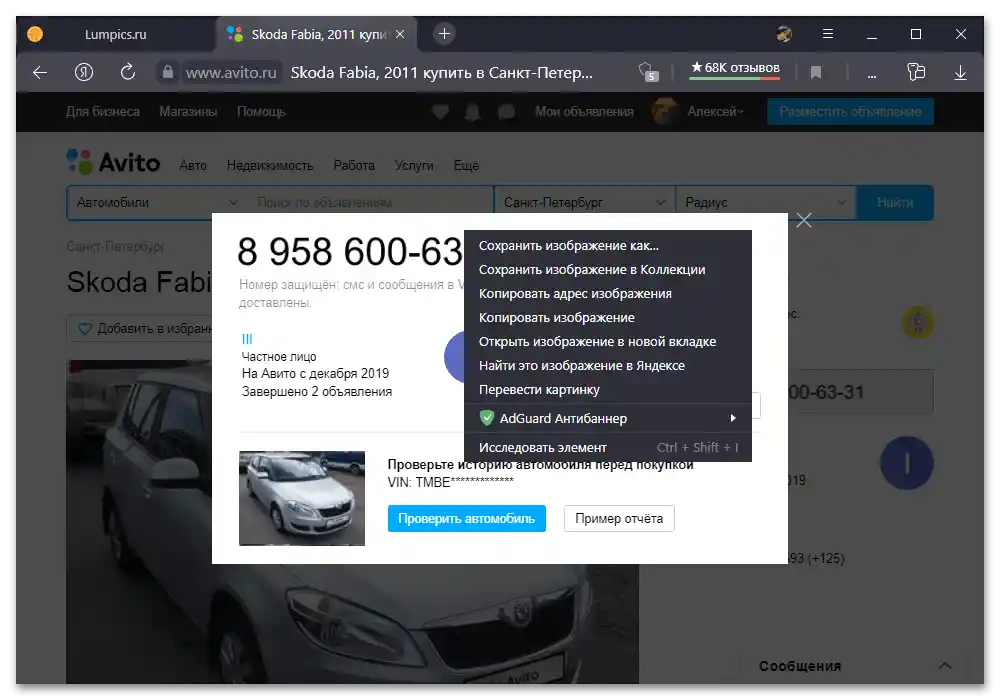Click the 'Найти' search button

tap(895, 203)
